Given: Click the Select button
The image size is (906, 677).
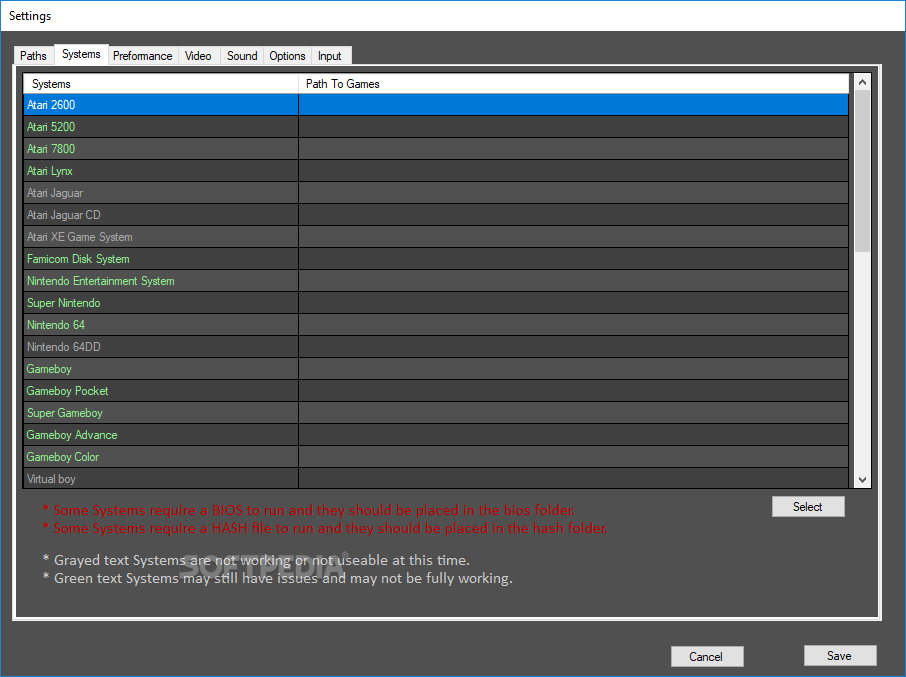Looking at the screenshot, I should coord(808,507).
